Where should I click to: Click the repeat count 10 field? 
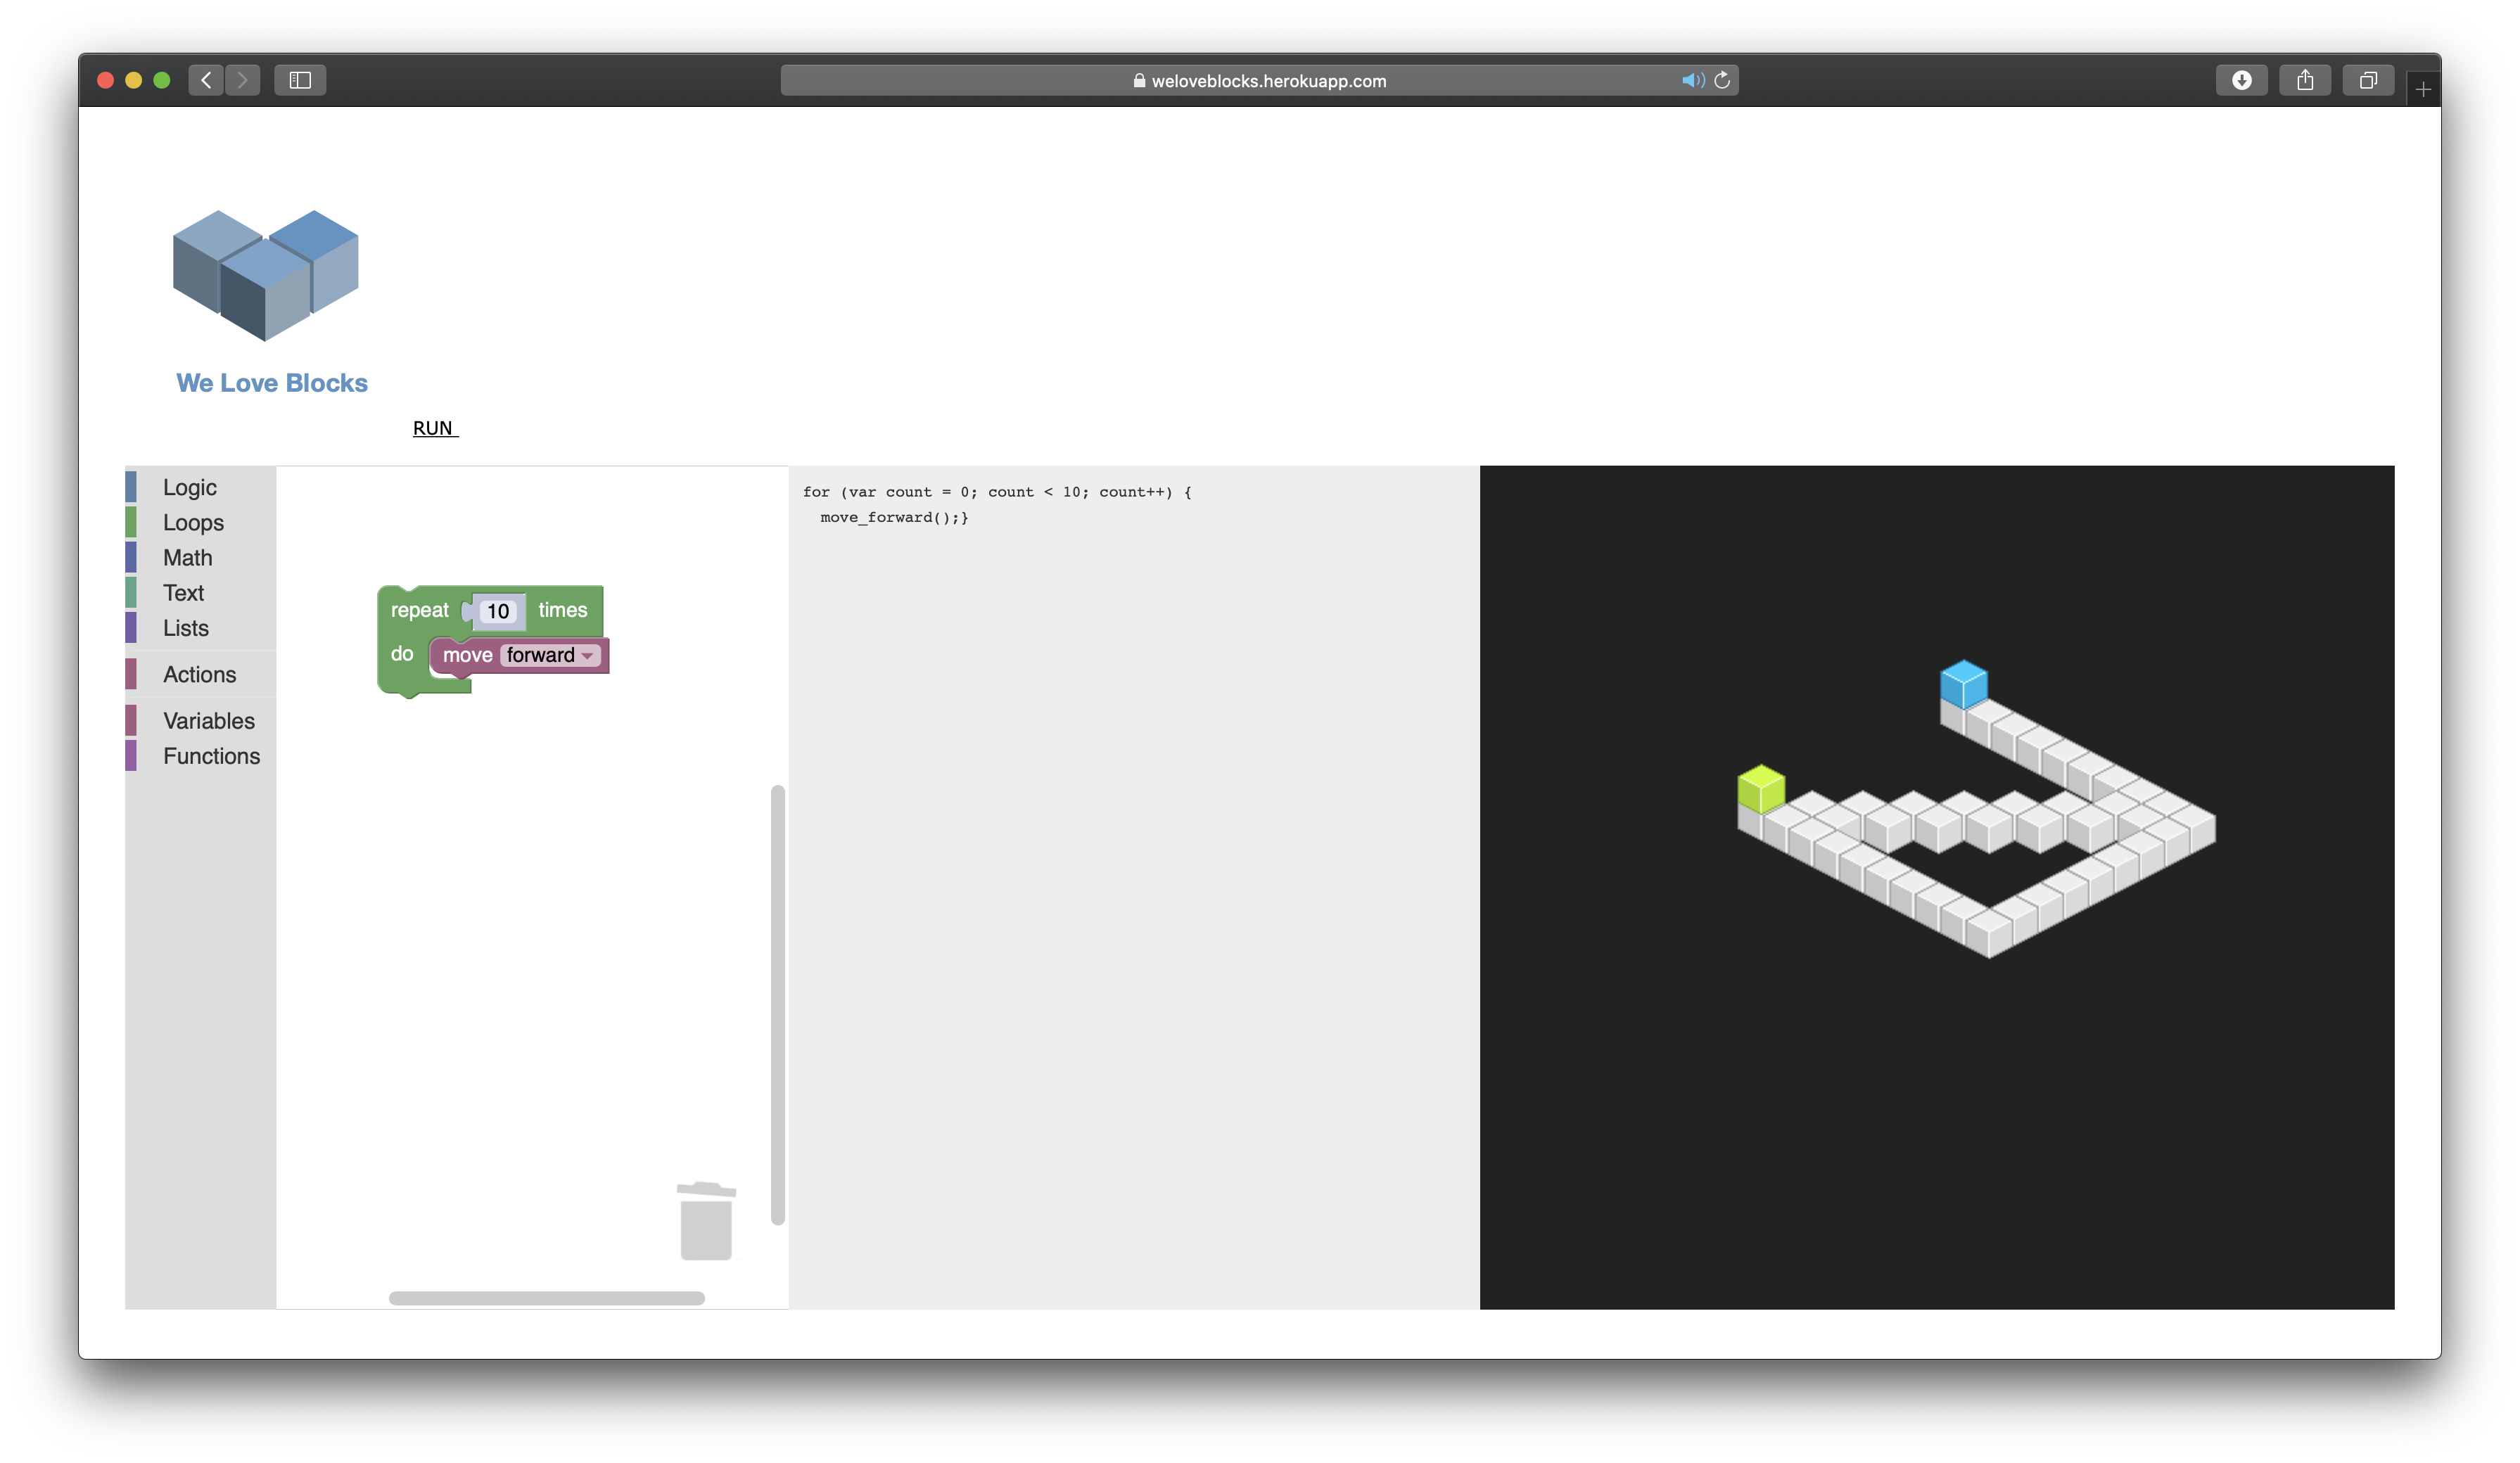click(498, 611)
